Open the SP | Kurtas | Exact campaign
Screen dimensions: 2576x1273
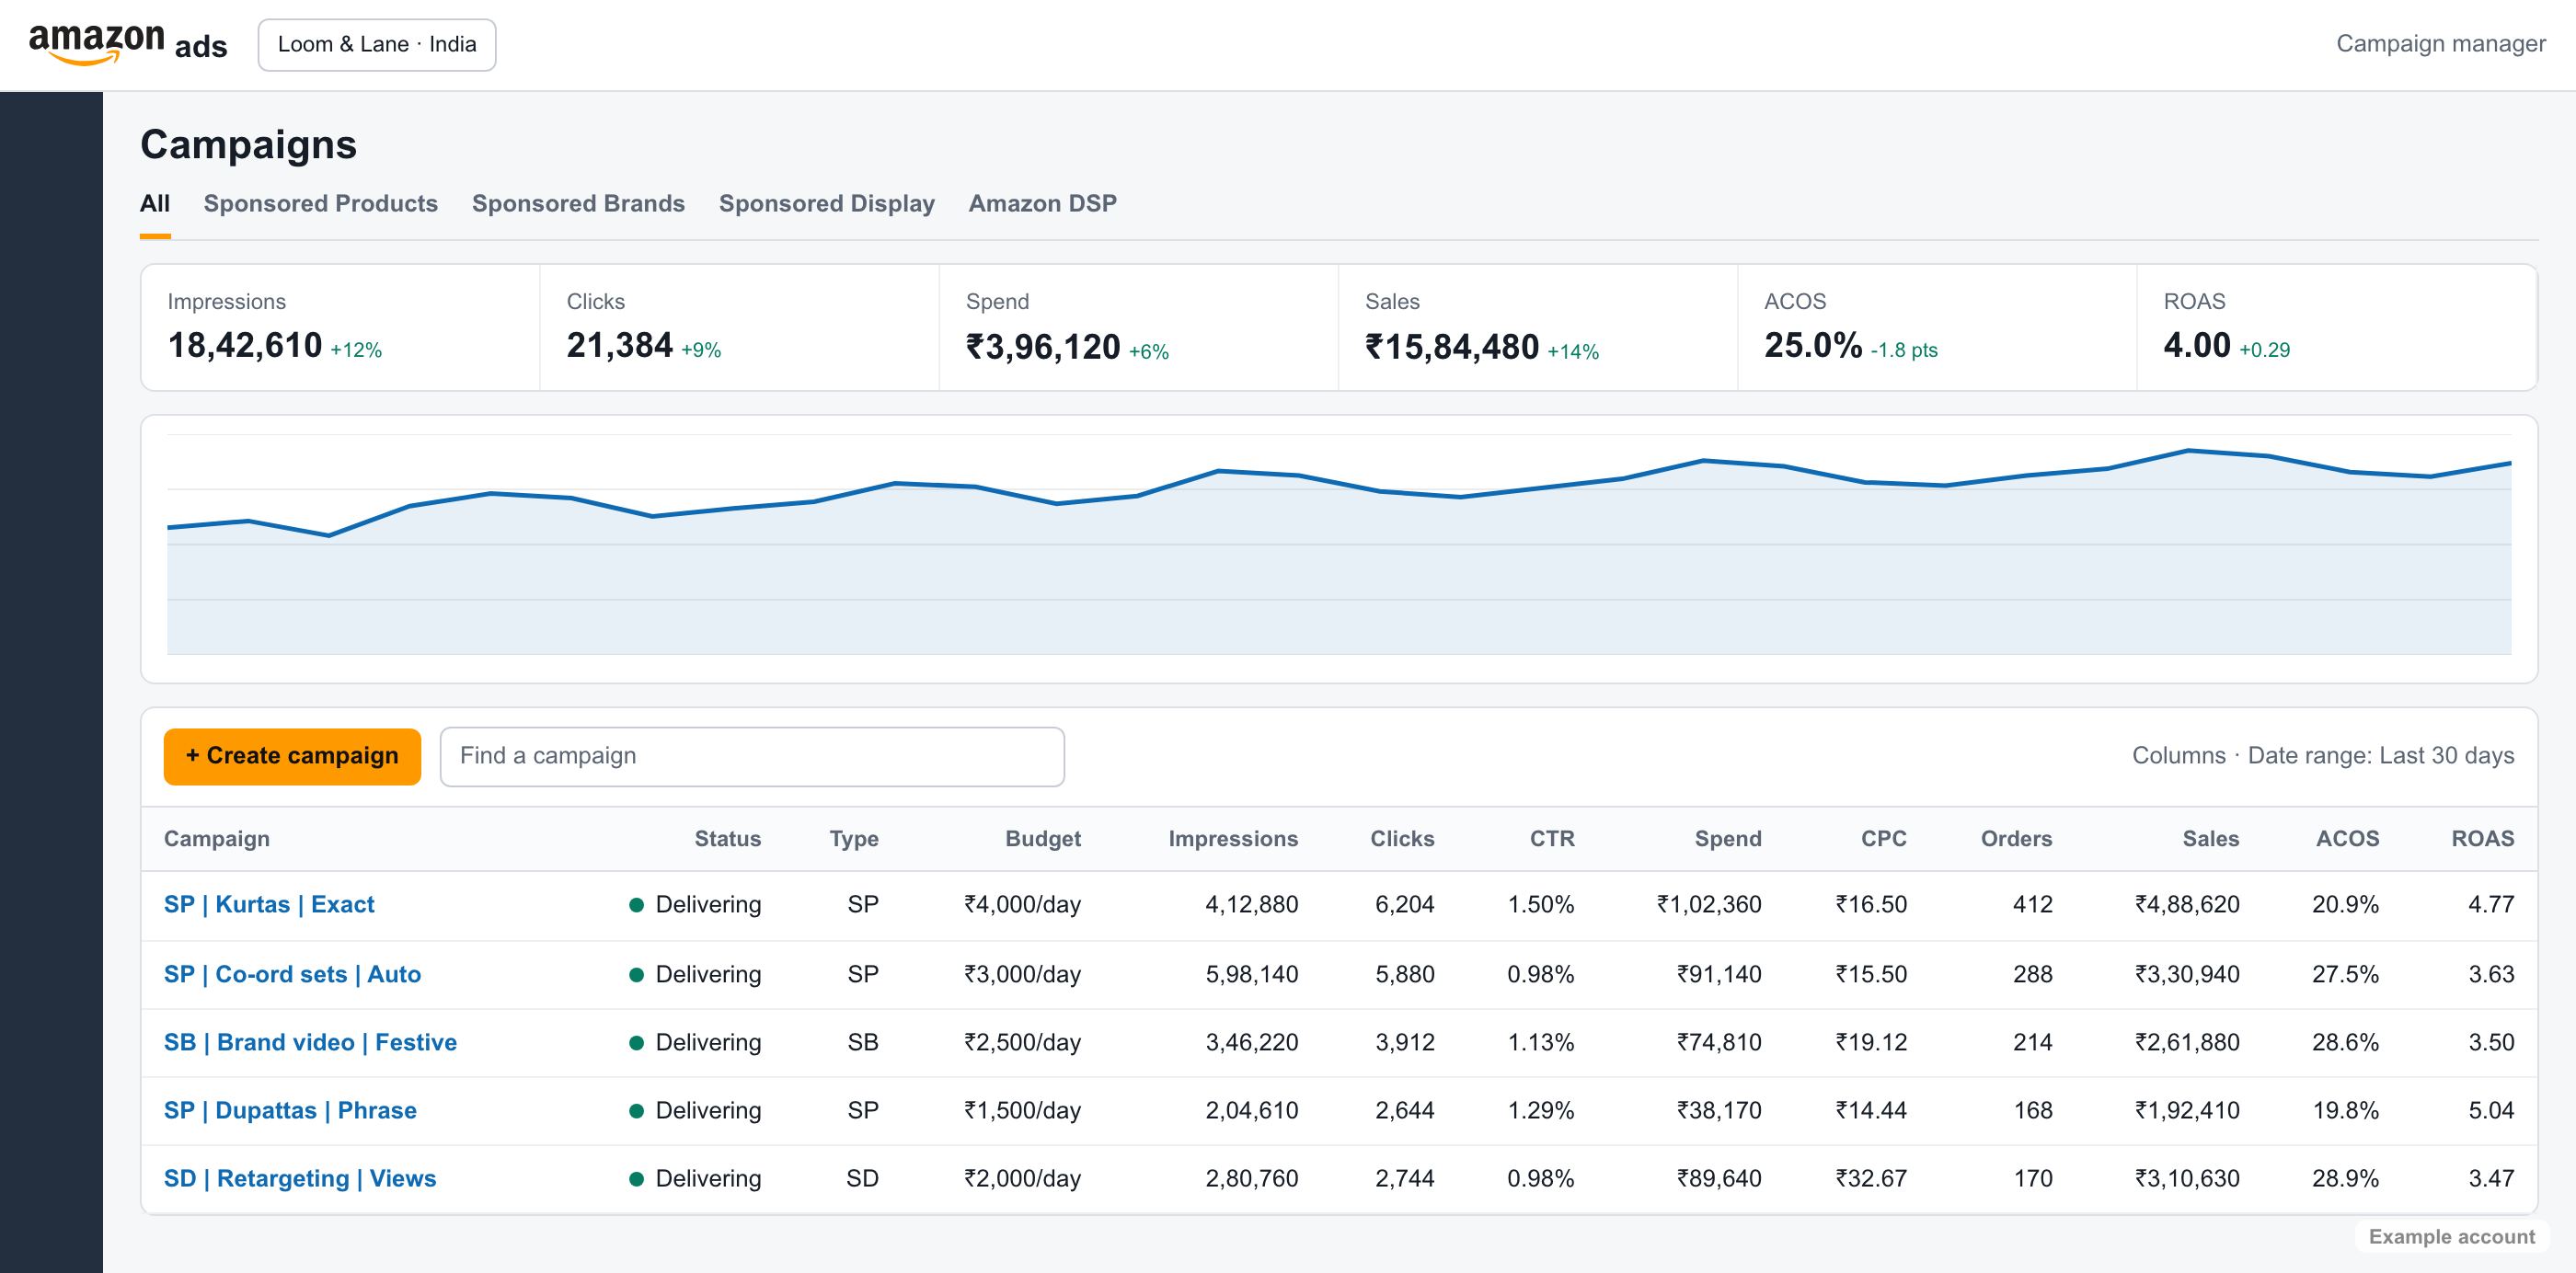point(269,904)
